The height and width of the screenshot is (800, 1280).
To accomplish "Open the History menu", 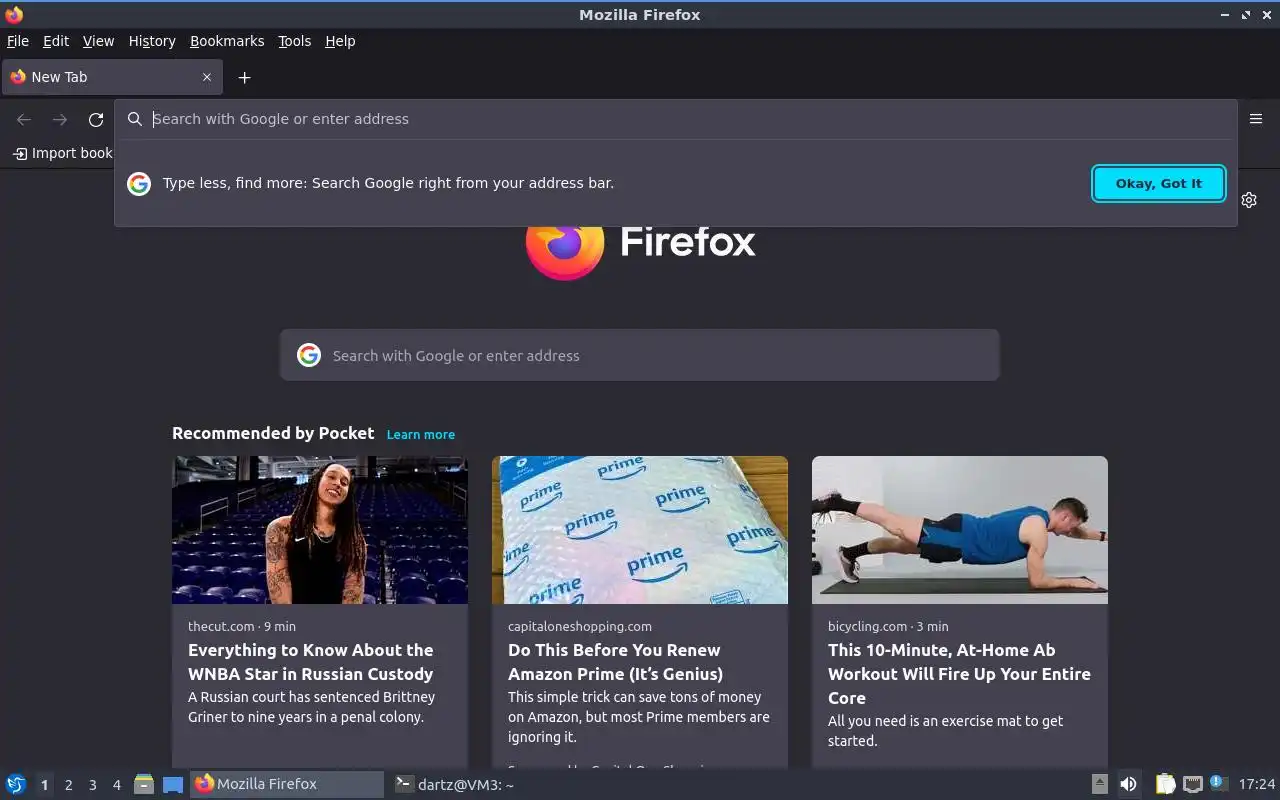I will [152, 41].
